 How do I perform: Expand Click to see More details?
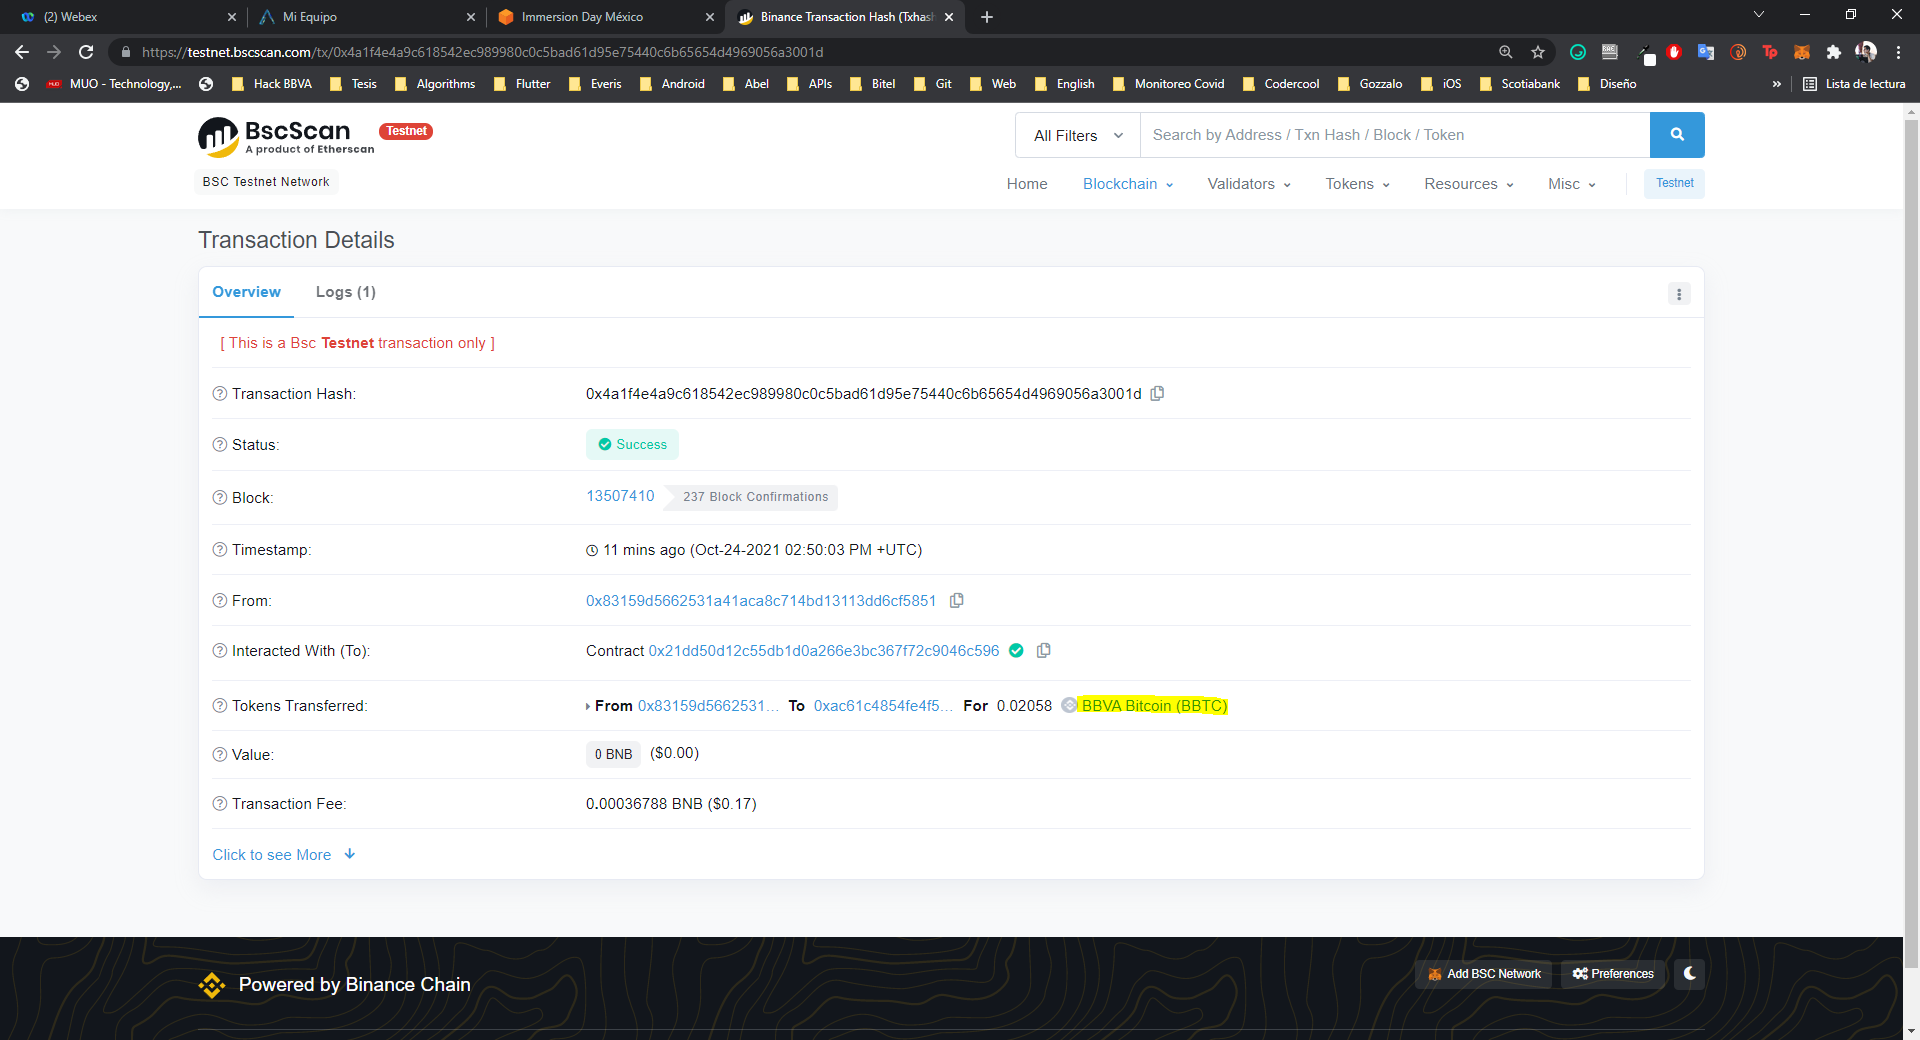[284, 855]
